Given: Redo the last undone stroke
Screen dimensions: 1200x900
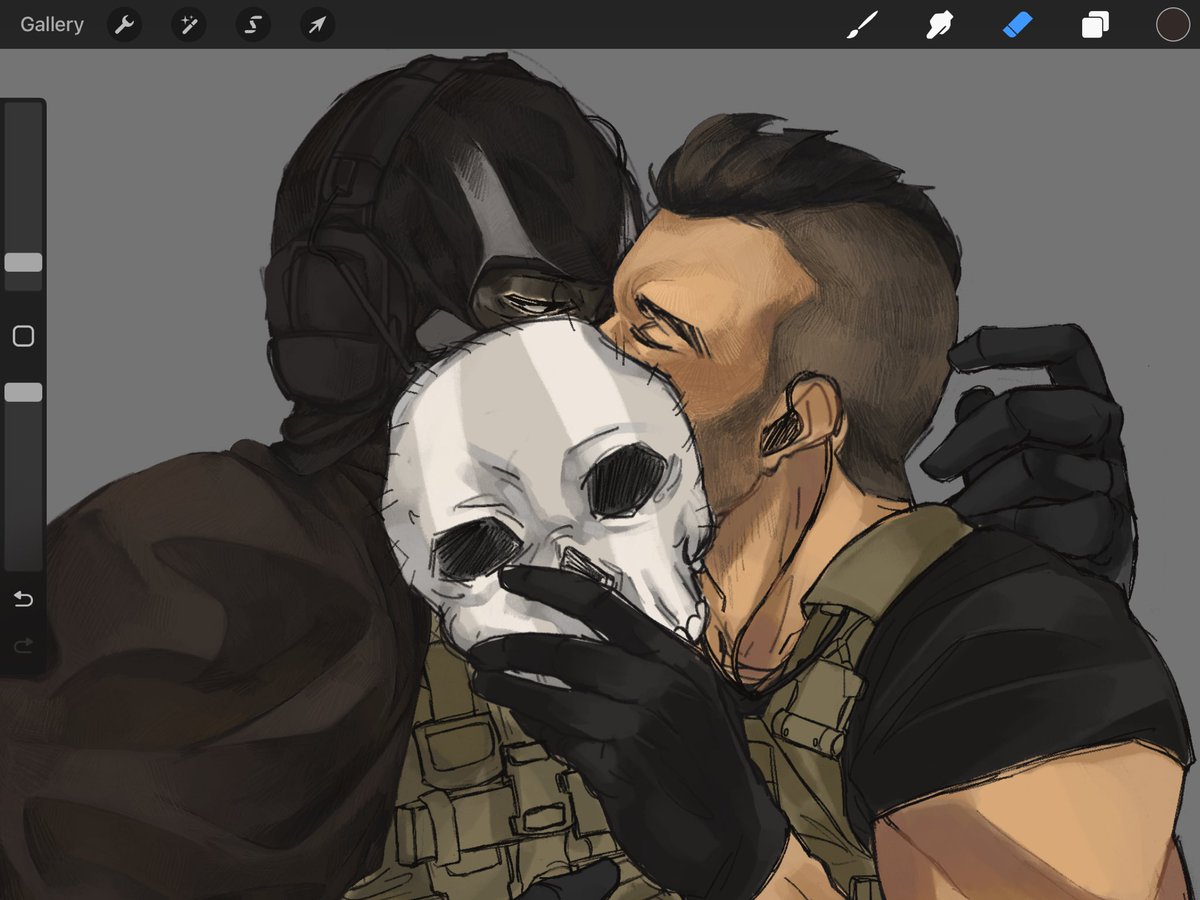Looking at the screenshot, I should 23,646.
